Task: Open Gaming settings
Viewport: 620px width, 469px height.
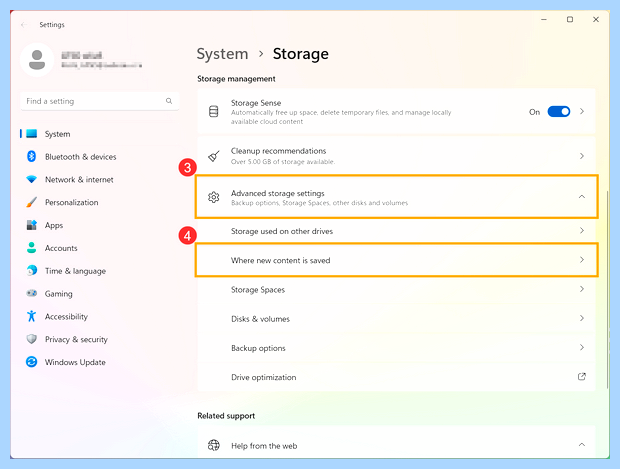Action: (x=99, y=293)
